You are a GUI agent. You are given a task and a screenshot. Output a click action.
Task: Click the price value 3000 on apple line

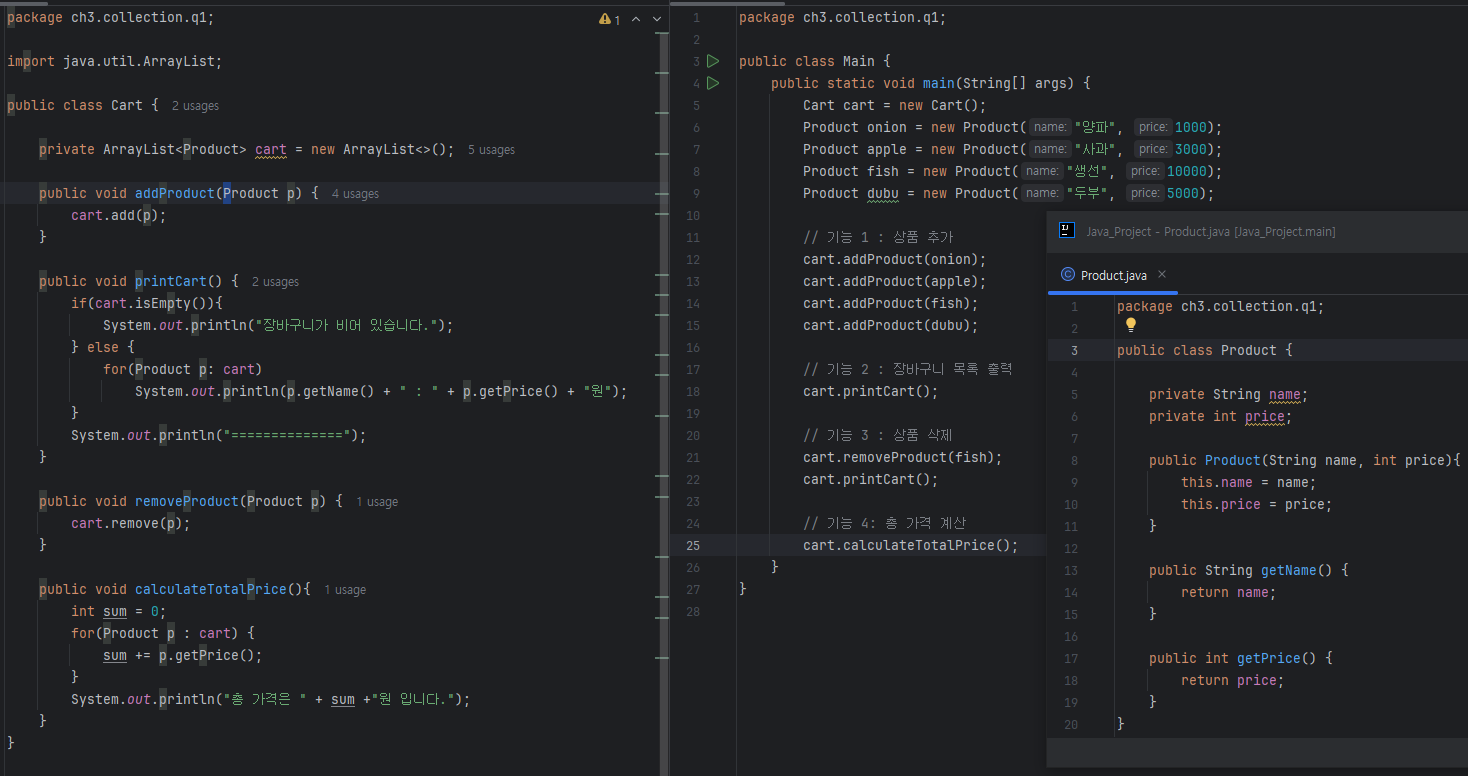(x=1191, y=149)
